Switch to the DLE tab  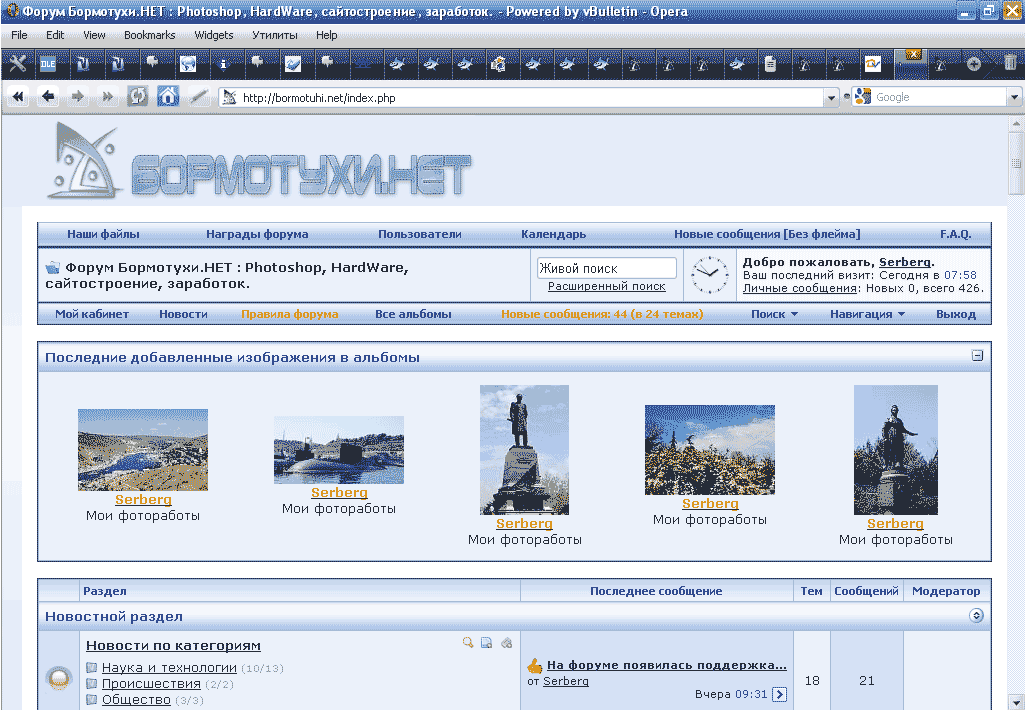point(48,63)
